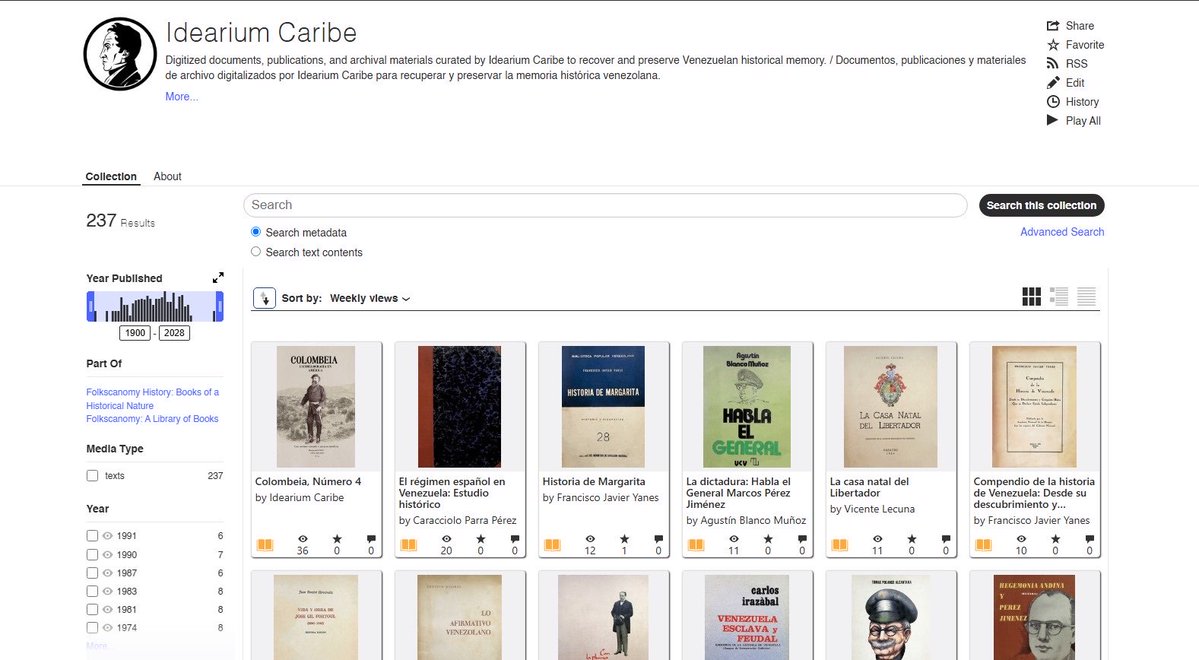Image resolution: width=1199 pixels, height=660 pixels.
Task: Select Search text contents radio button
Action: 256,252
